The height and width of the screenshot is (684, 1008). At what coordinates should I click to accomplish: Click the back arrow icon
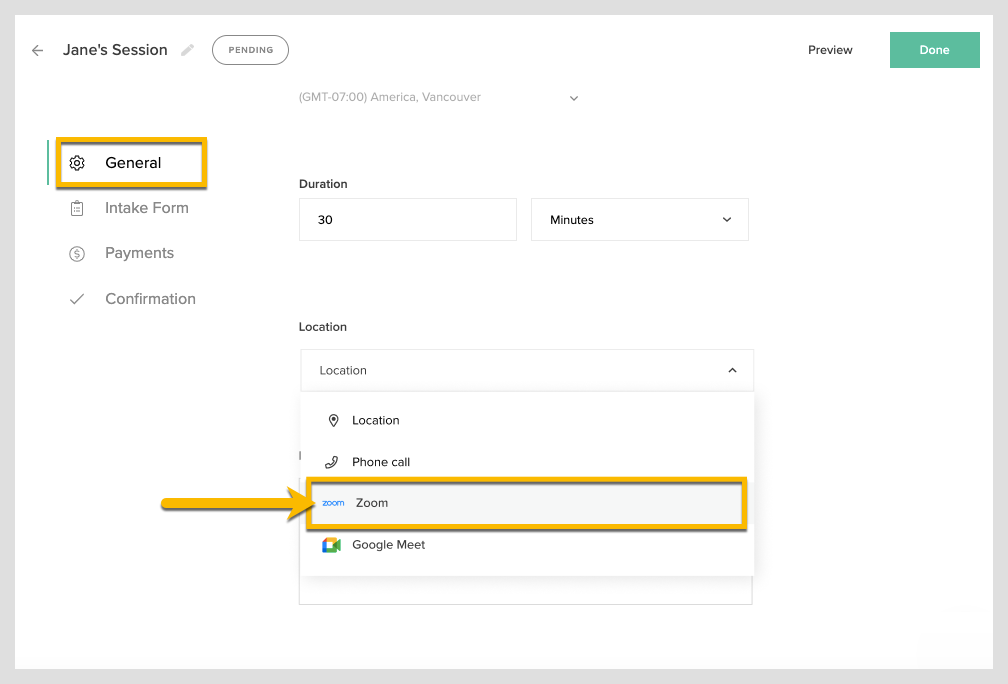[x=38, y=50]
